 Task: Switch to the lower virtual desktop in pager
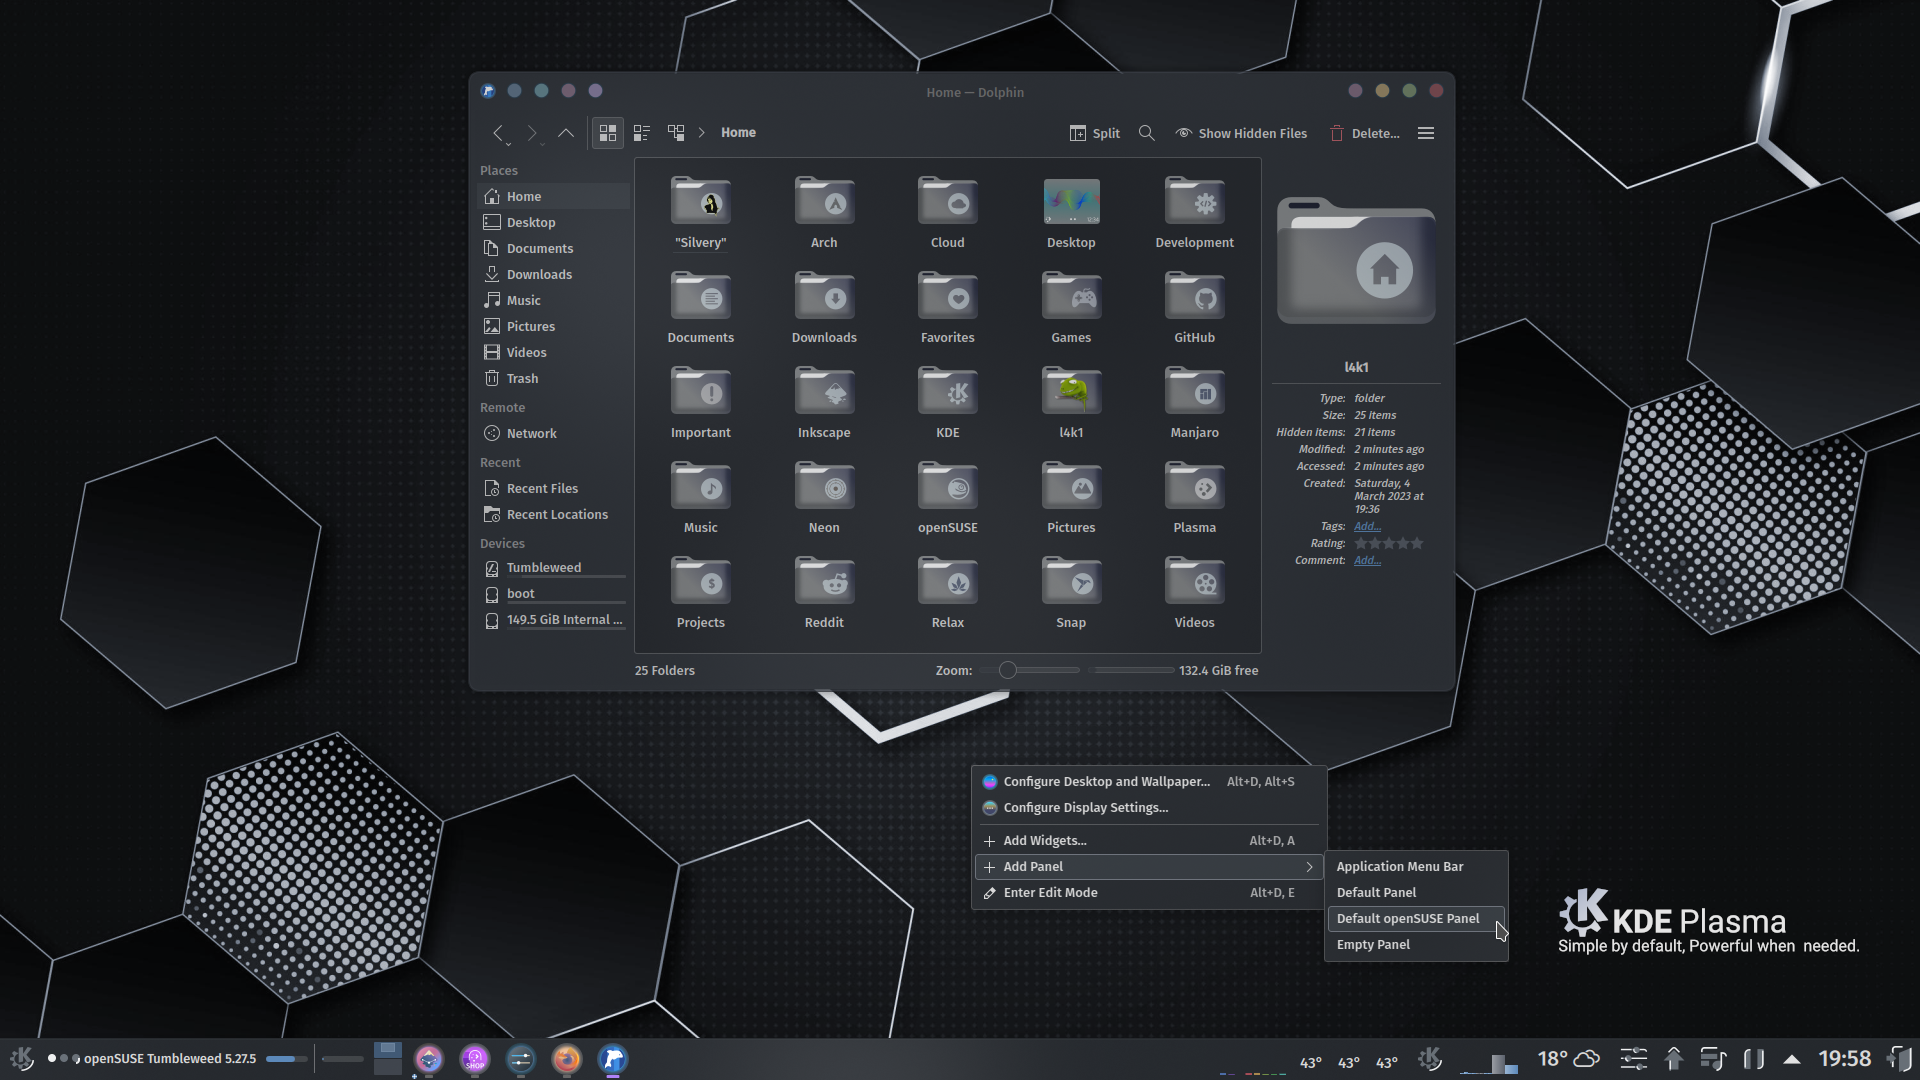pos(388,1067)
